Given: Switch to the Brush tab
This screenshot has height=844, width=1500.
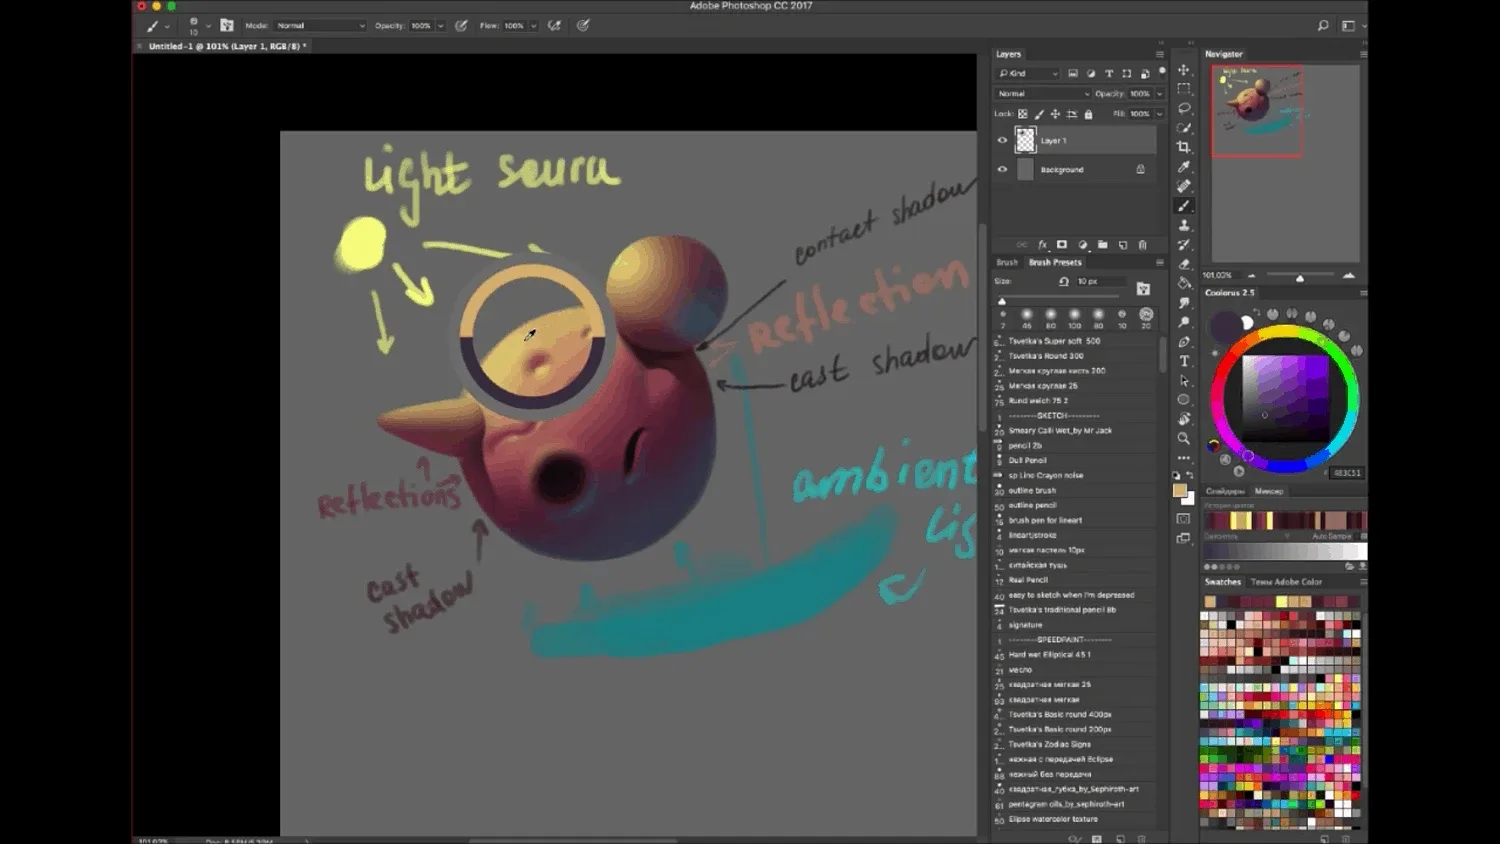Looking at the screenshot, I should (1007, 263).
